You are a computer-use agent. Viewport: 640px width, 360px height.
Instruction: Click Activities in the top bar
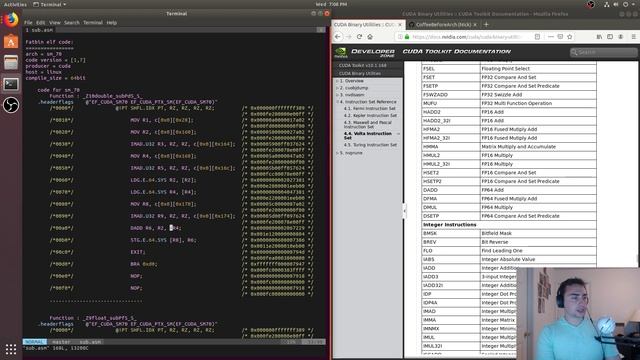[x=15, y=4]
